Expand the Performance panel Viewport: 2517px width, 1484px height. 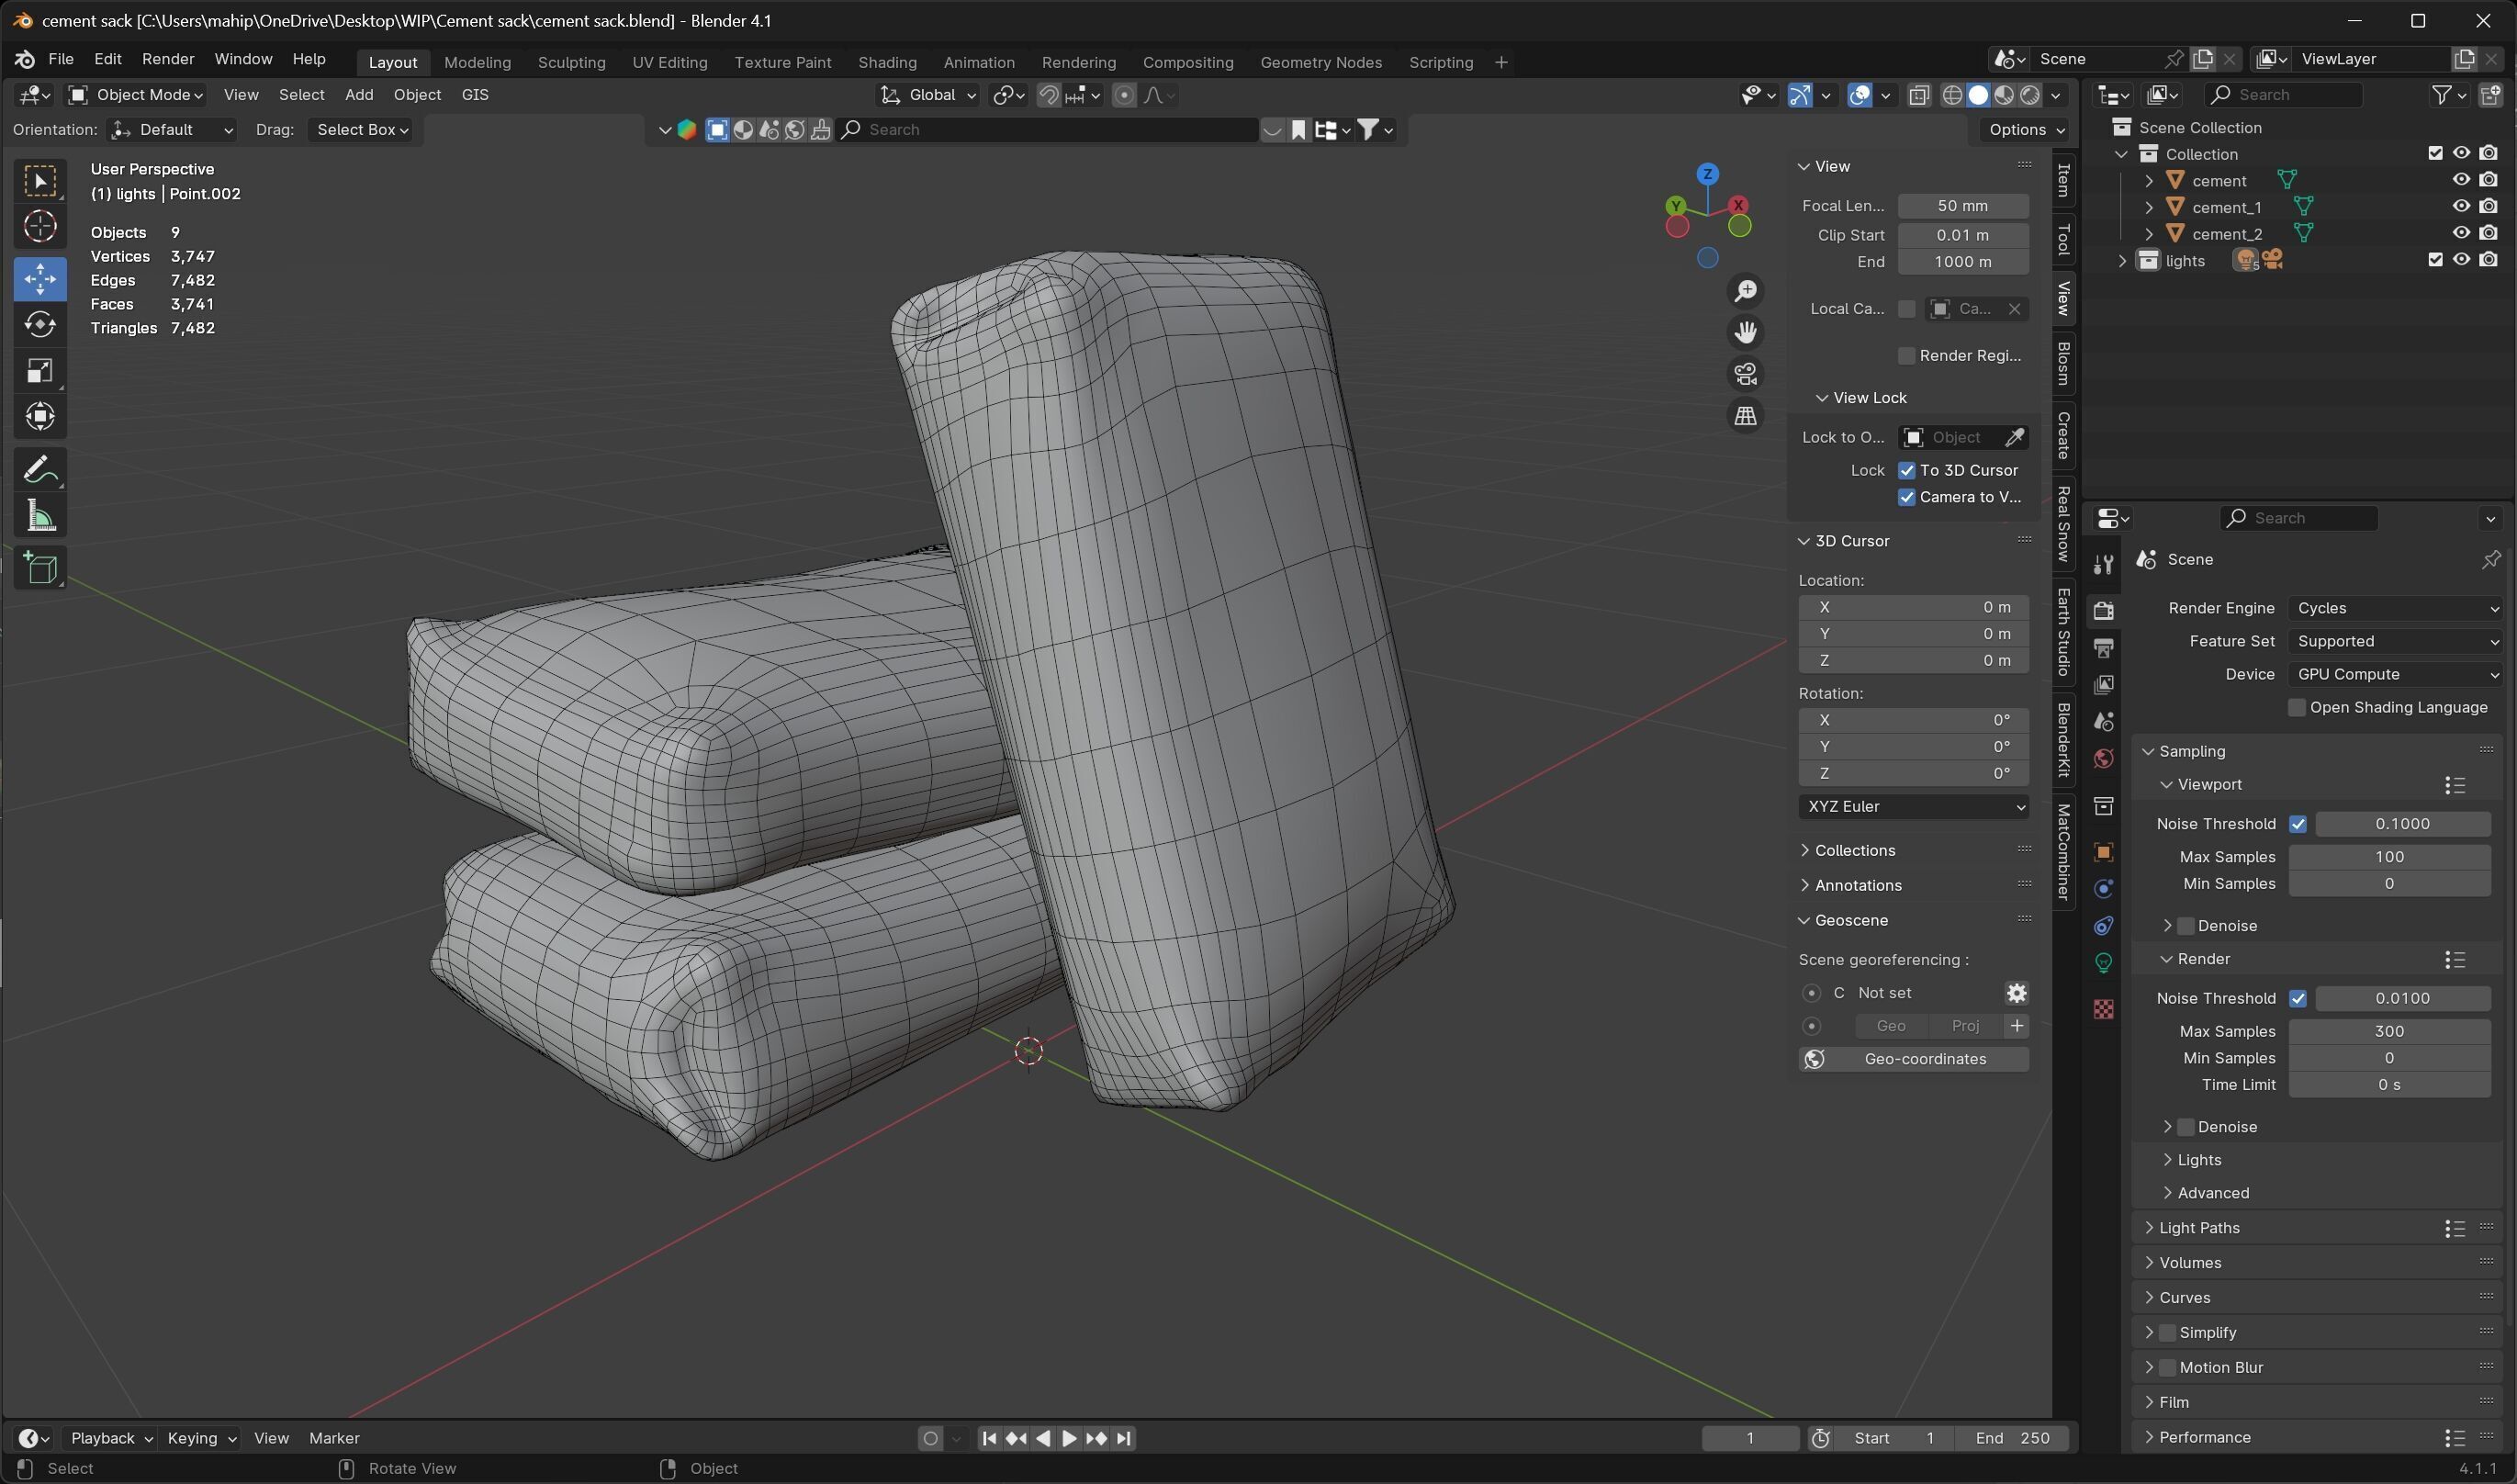point(2205,1437)
